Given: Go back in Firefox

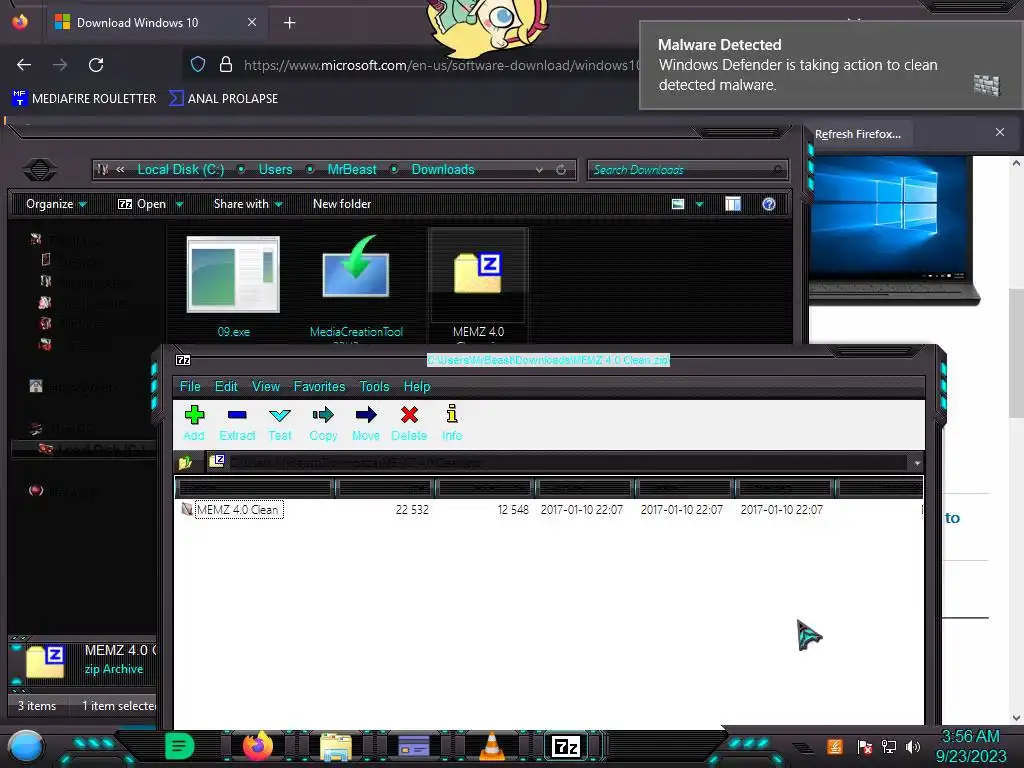Looking at the screenshot, I should click(x=24, y=65).
